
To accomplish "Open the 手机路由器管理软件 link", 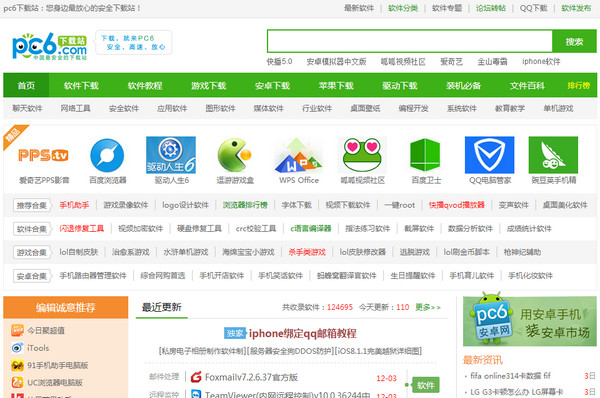I will (93, 276).
